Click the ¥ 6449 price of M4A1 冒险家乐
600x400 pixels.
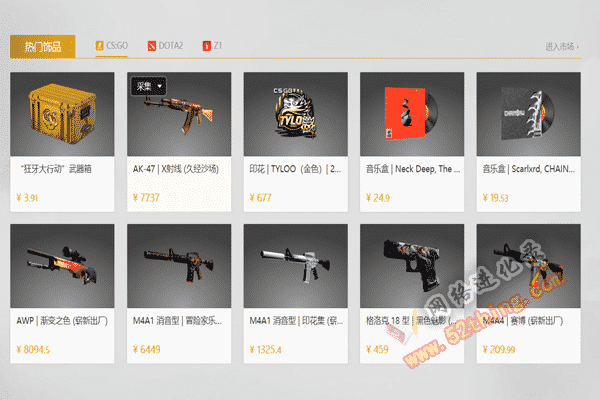pyautogui.click(x=147, y=349)
